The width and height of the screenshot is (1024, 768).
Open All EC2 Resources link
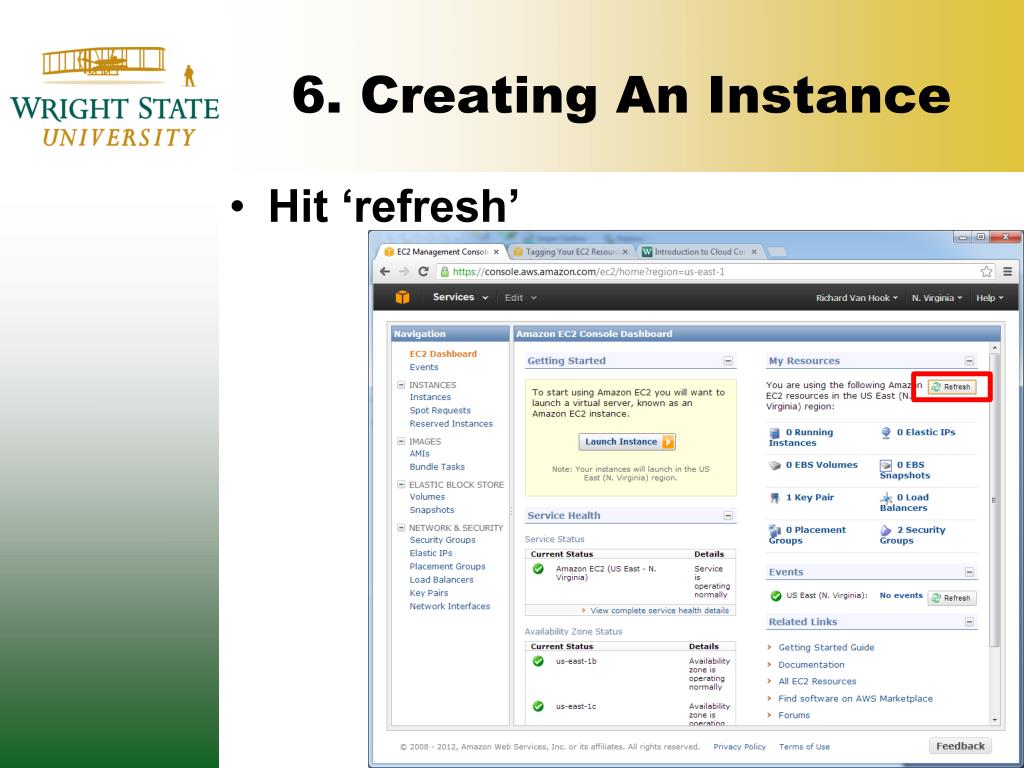(817, 681)
